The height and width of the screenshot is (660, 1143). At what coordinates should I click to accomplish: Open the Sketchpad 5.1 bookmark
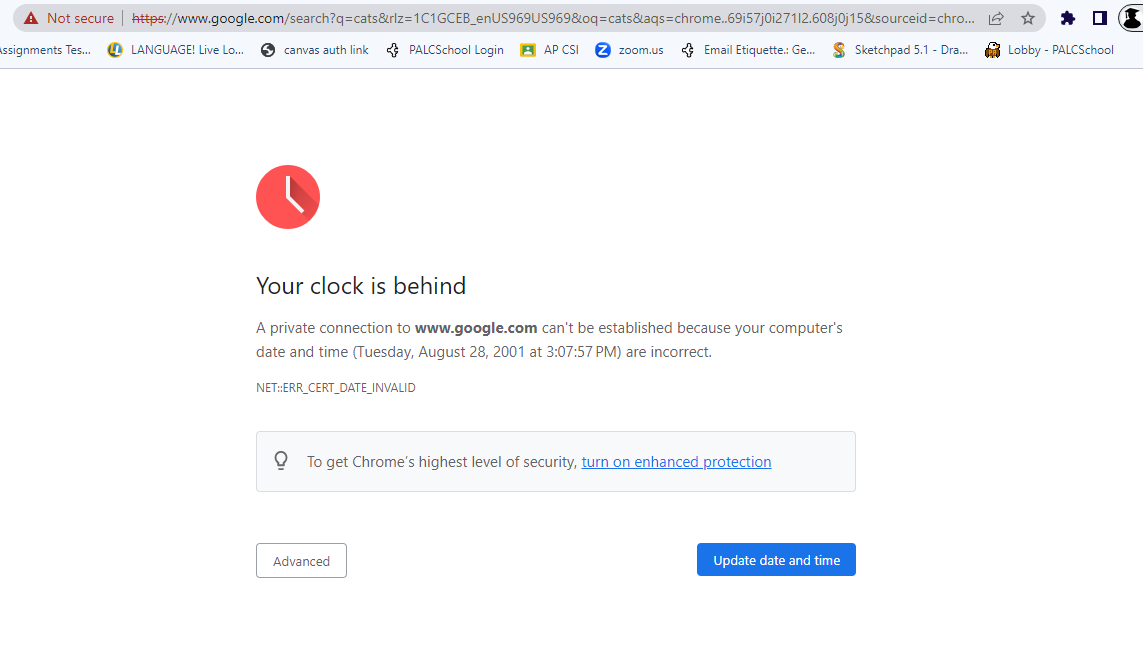900,50
